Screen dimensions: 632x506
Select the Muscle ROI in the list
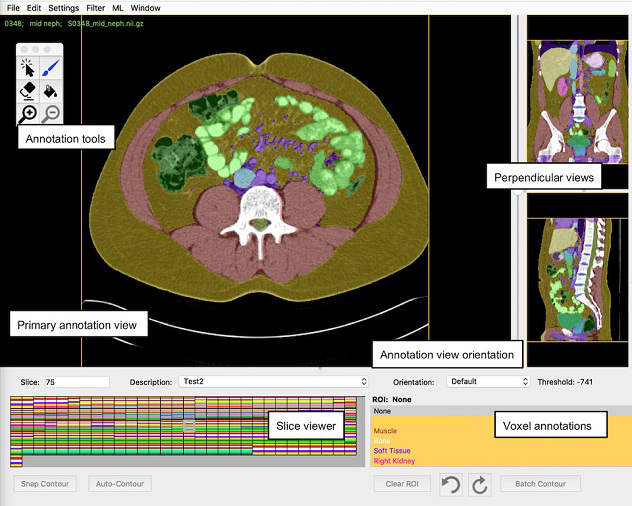tap(385, 431)
